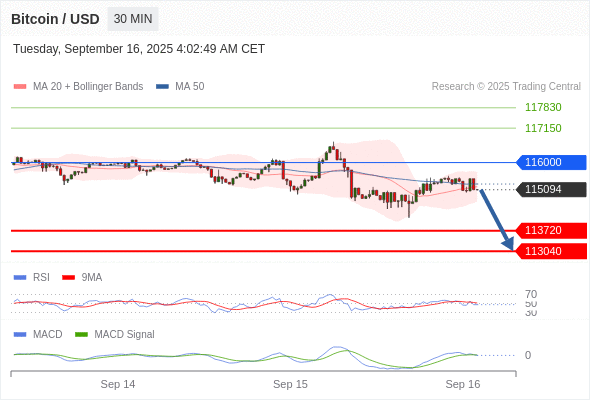The width and height of the screenshot is (590, 400).
Task: Select the MACD Signal legend label
Action: point(125,335)
